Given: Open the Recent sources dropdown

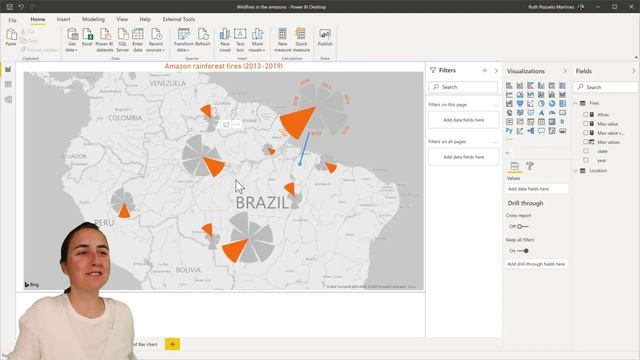Looking at the screenshot, I should (156, 40).
